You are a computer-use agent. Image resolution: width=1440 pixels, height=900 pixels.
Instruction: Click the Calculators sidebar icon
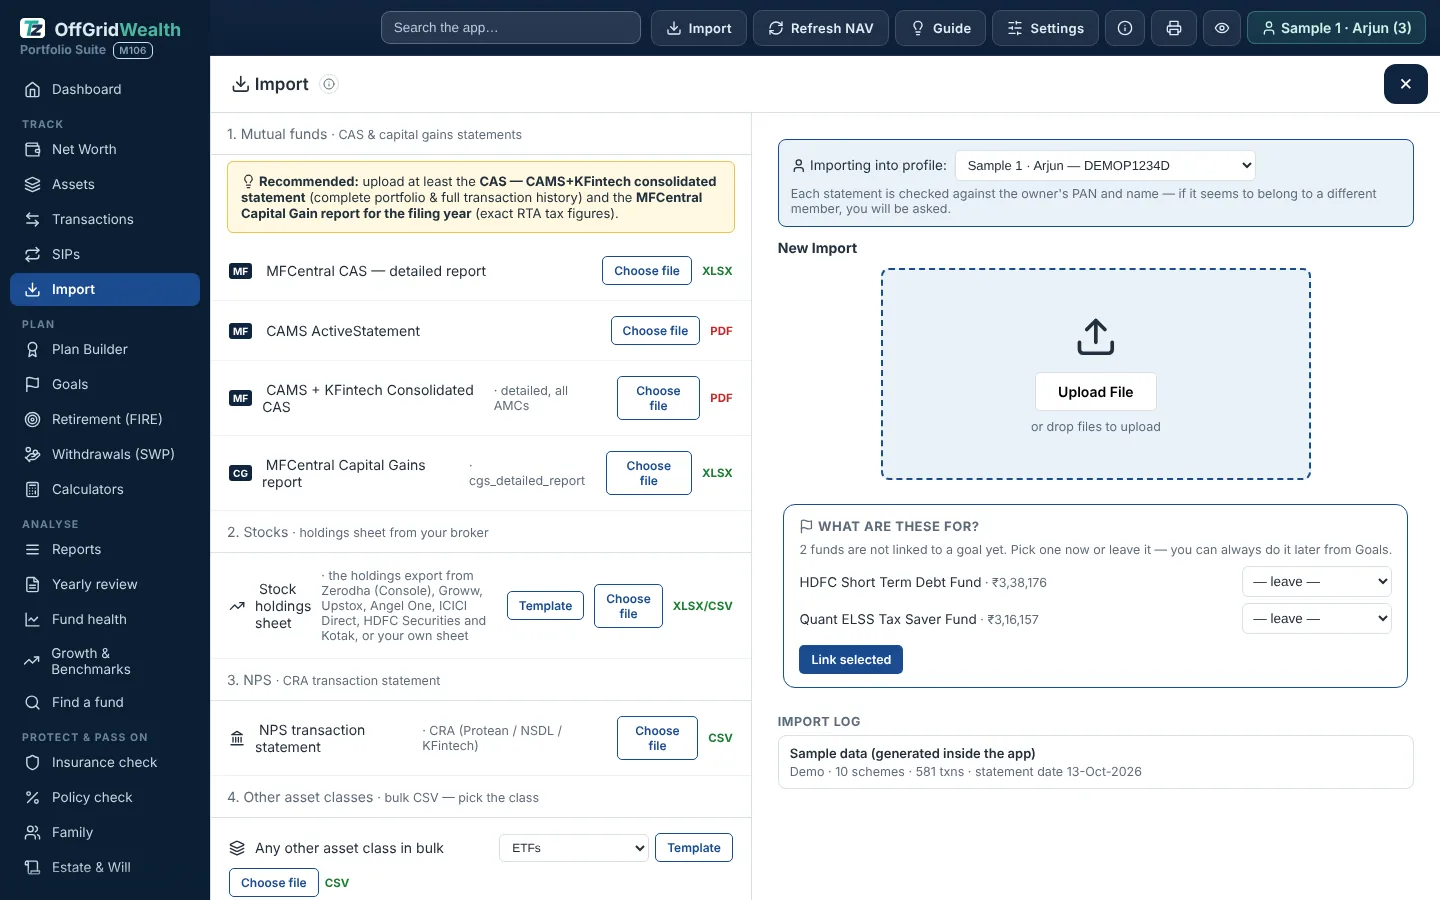point(33,489)
